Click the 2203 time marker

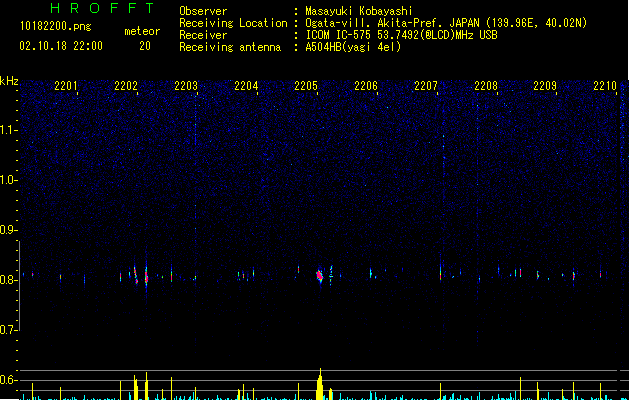click(x=186, y=86)
